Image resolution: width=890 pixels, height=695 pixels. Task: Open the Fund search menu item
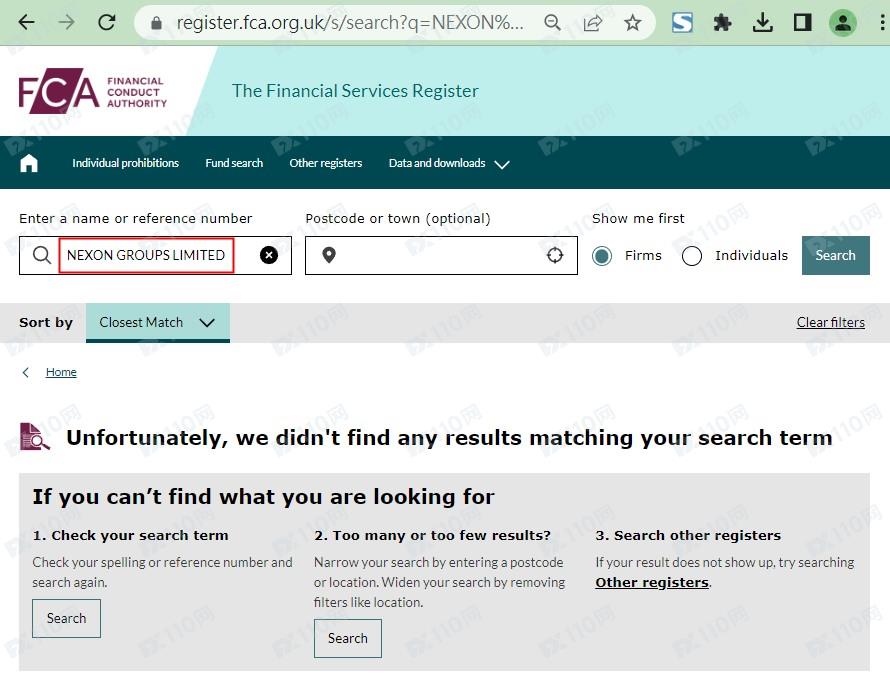(x=234, y=163)
